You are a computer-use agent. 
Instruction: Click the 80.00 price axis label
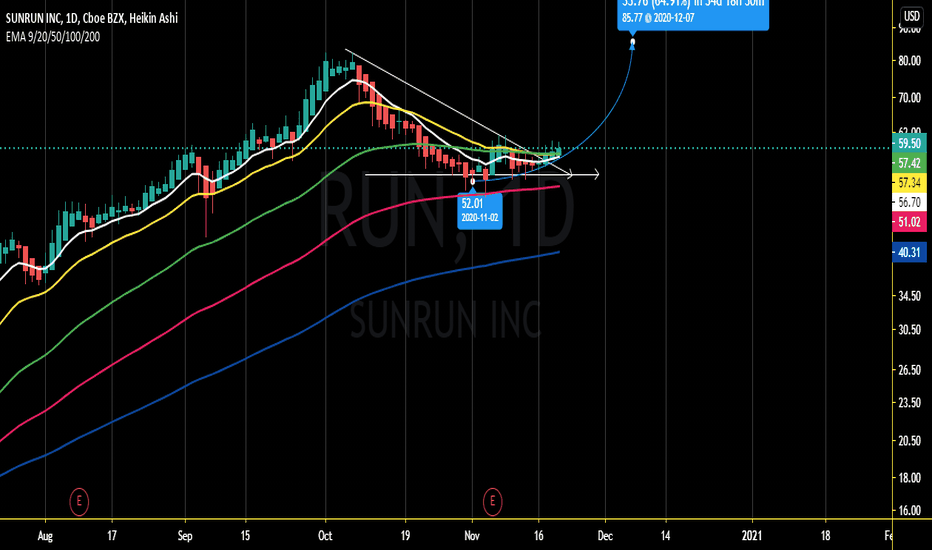point(909,61)
